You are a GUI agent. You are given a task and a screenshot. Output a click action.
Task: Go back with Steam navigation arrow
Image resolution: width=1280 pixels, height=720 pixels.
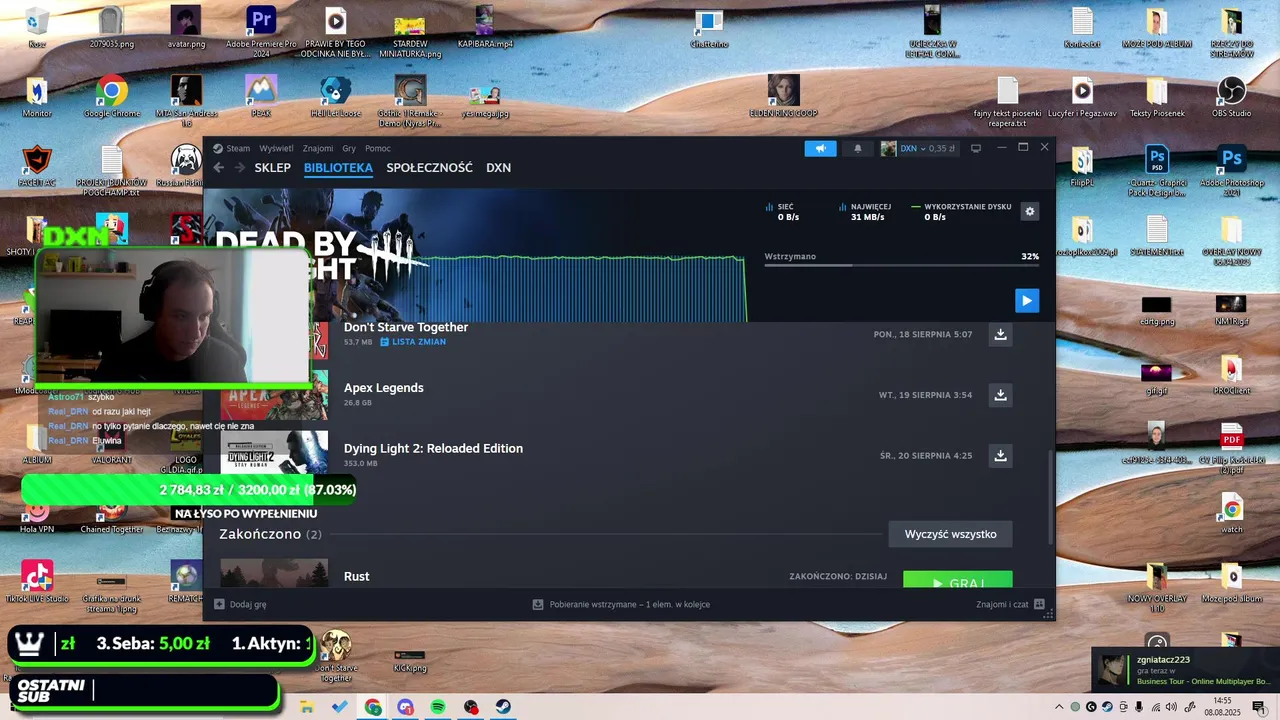tap(219, 168)
